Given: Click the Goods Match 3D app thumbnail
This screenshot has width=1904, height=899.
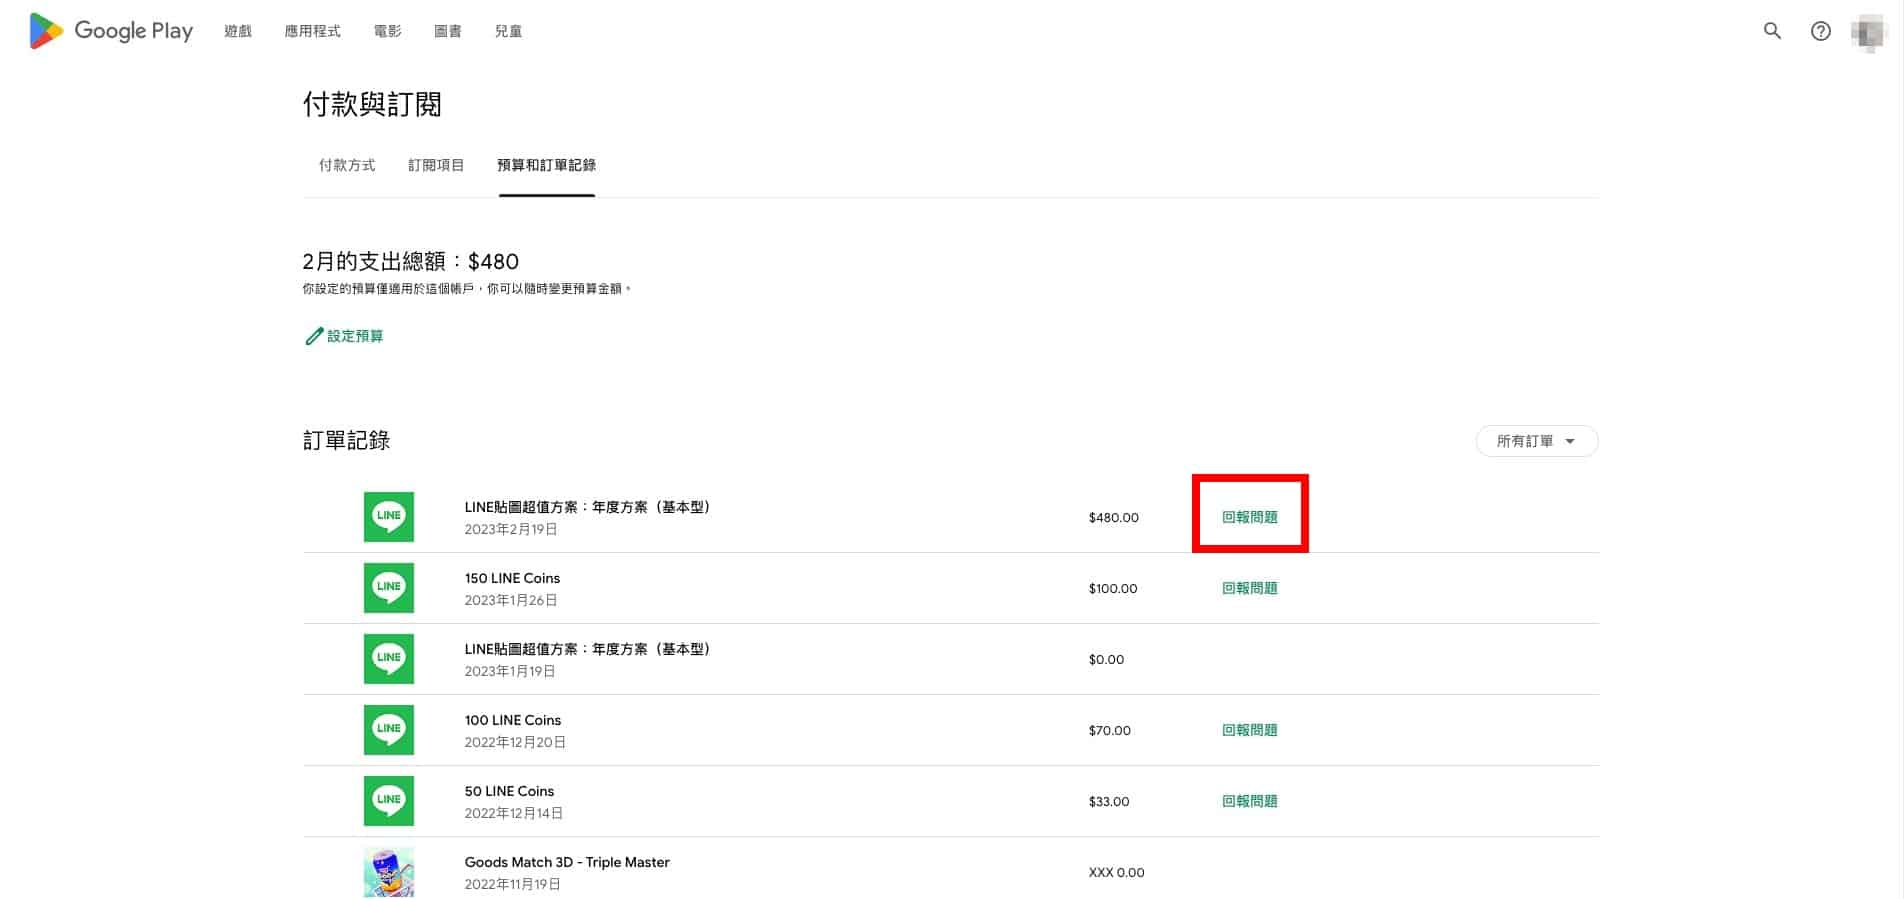Looking at the screenshot, I should (x=389, y=872).
